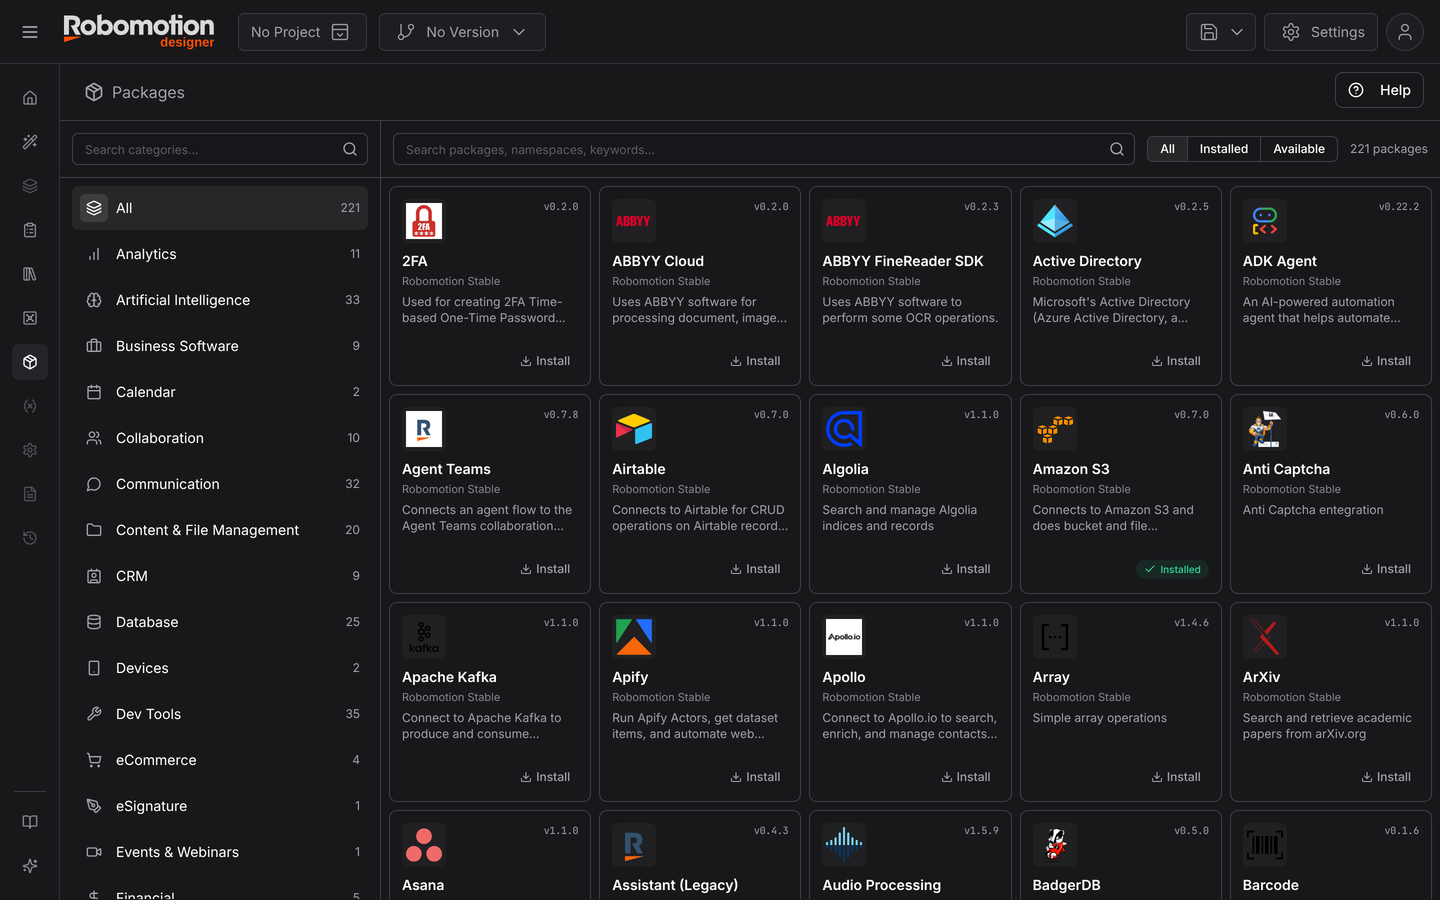The image size is (1440, 900).
Task: Install the ABBYY Cloud package
Action: click(755, 361)
